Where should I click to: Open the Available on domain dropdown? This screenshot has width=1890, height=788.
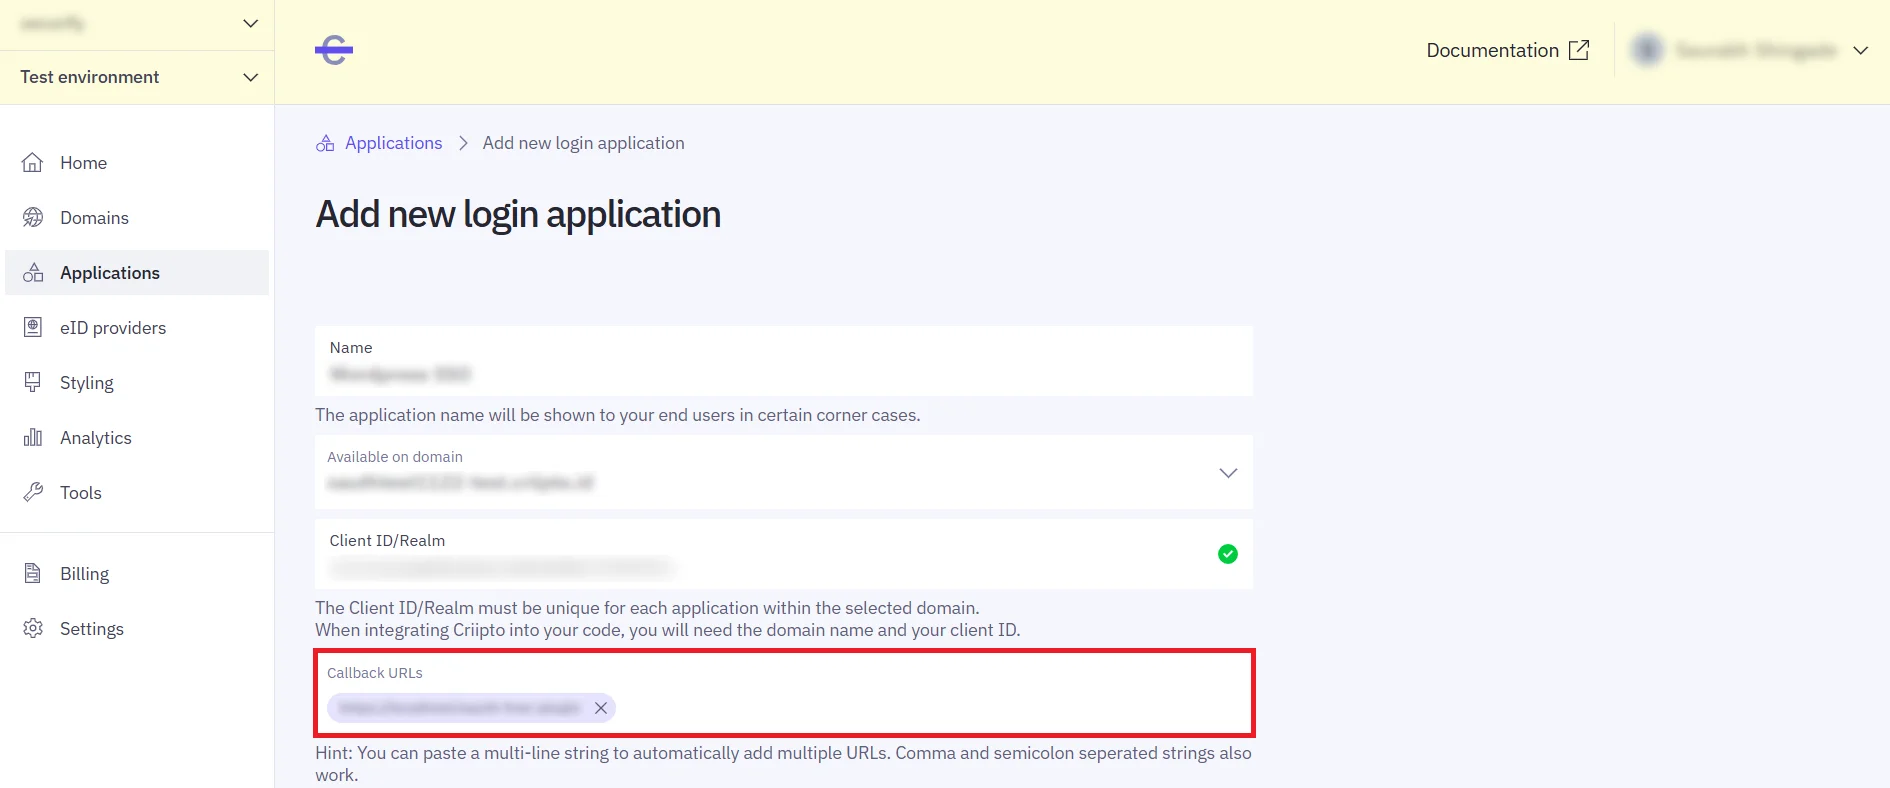coord(1227,473)
